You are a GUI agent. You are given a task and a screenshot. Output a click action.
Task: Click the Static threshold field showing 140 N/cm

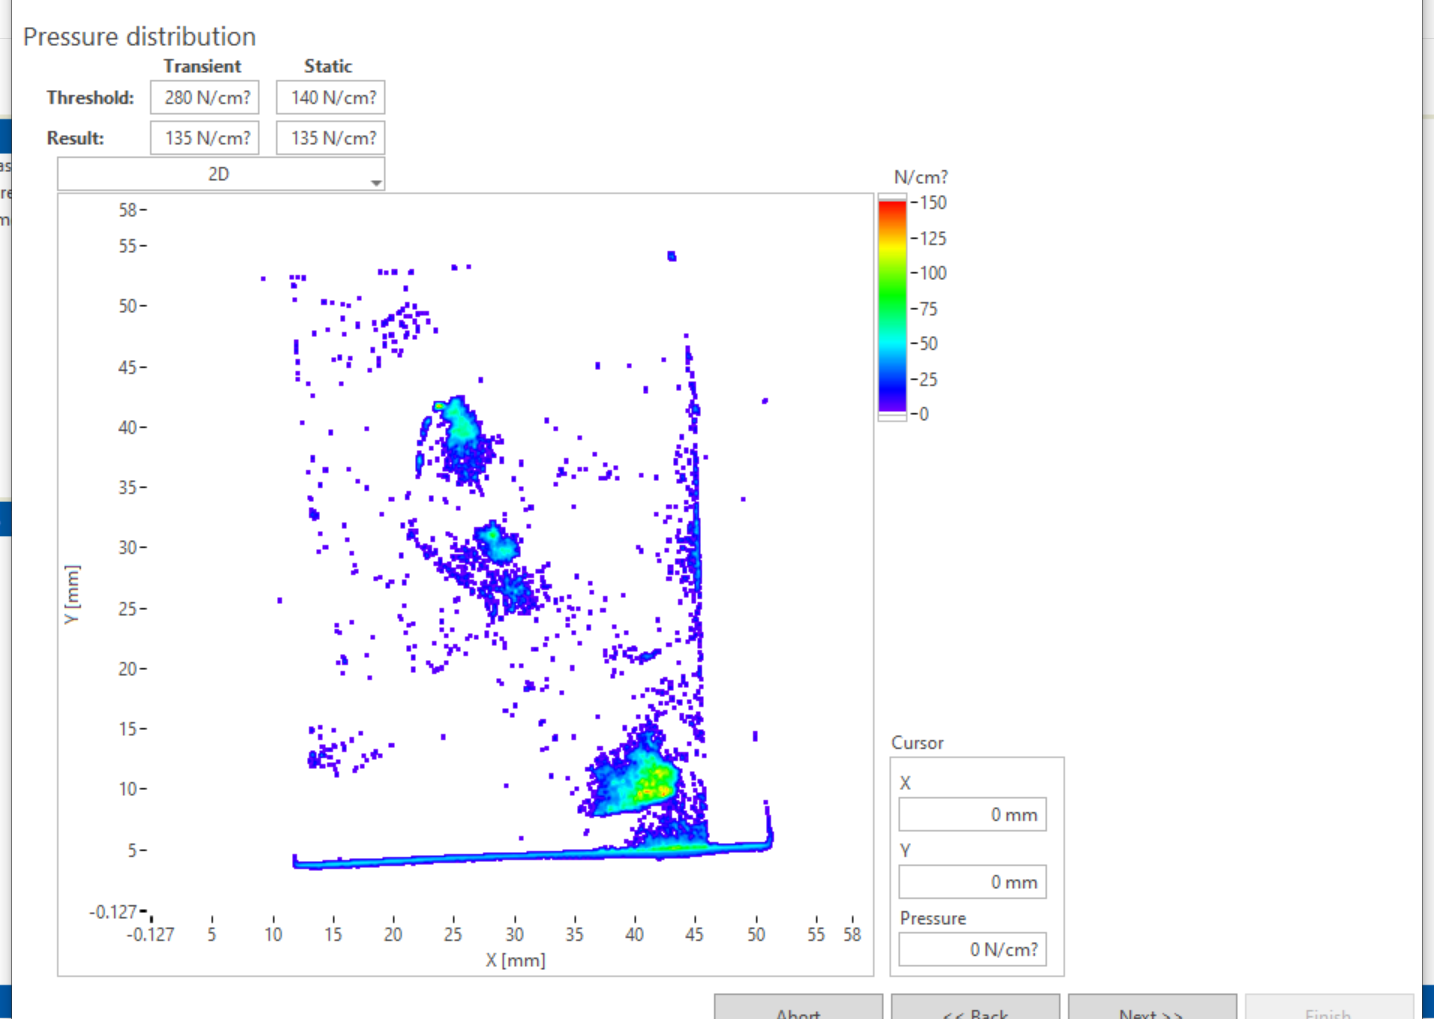click(331, 98)
